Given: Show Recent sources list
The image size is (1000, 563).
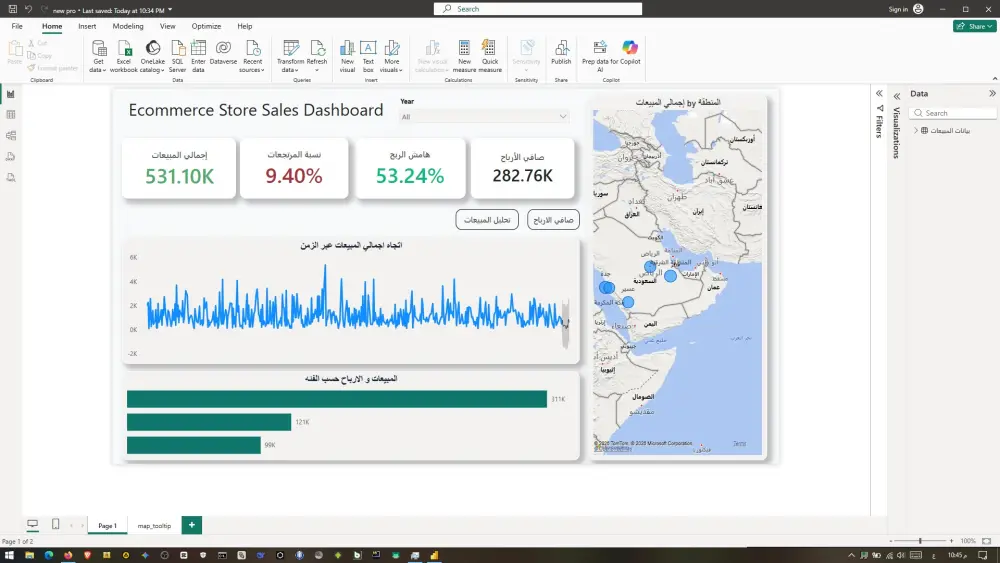Looking at the screenshot, I should (x=253, y=56).
